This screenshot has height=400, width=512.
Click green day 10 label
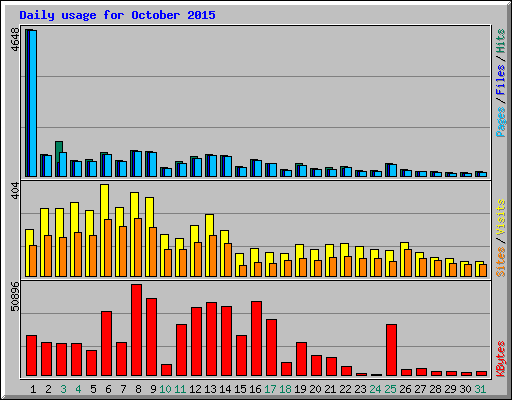165,389
